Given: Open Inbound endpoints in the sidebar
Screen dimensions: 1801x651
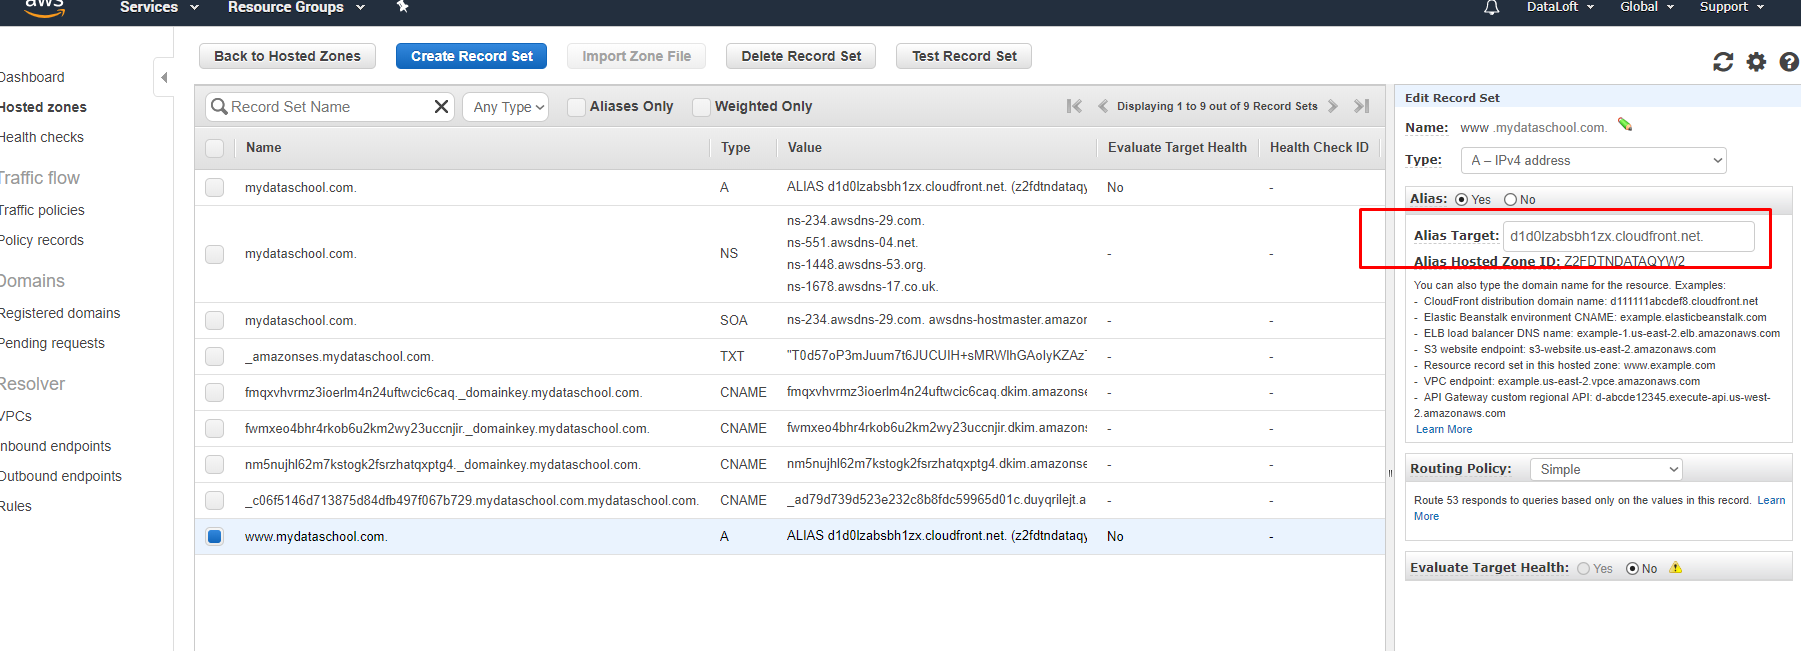Looking at the screenshot, I should [x=56, y=446].
